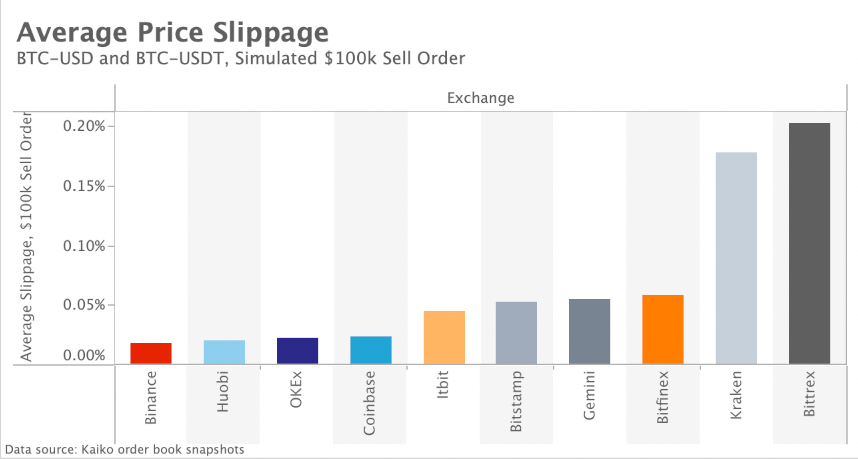This screenshot has width=858, height=459.
Task: Click the red Binance bar
Action: (151, 353)
